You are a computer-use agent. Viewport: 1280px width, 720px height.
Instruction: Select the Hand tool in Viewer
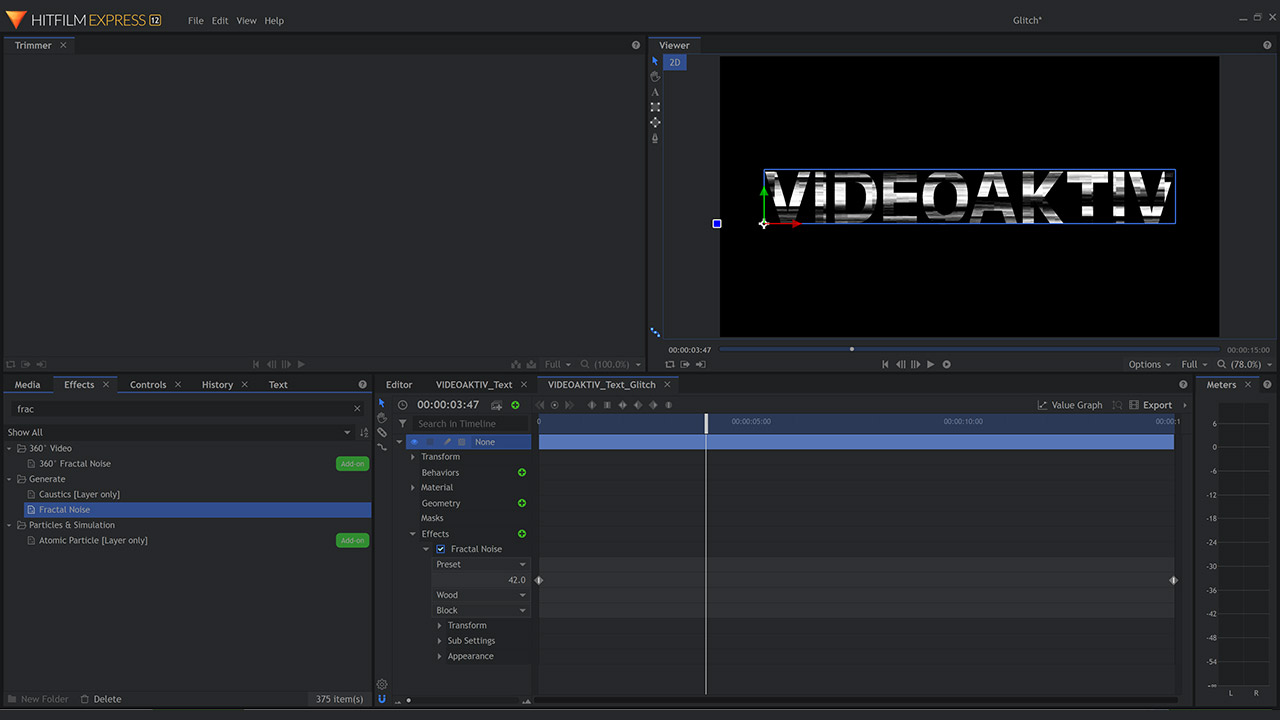point(655,76)
